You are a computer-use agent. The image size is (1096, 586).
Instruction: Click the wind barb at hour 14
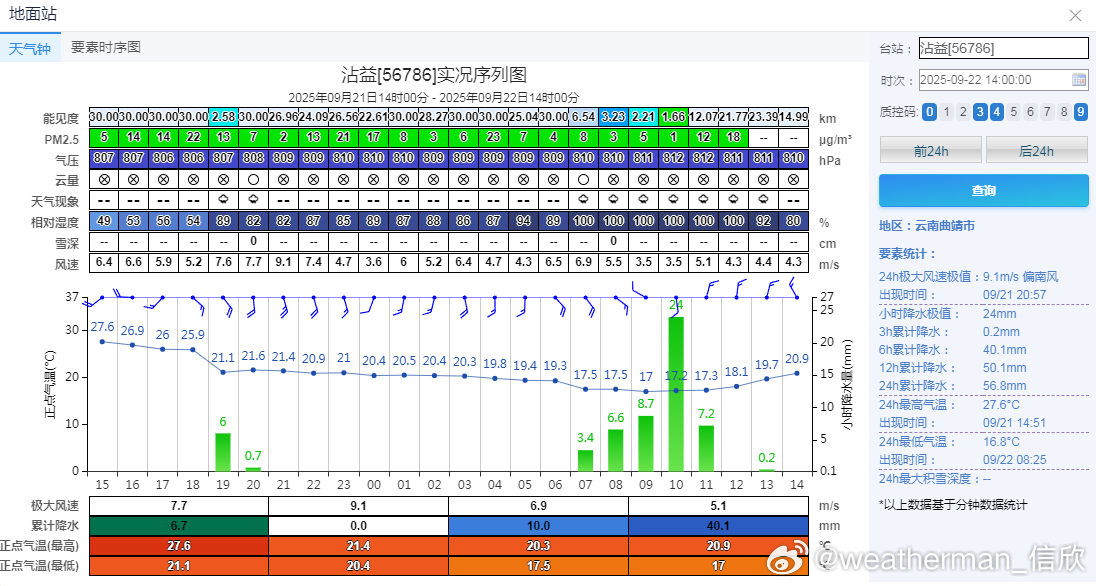point(794,288)
